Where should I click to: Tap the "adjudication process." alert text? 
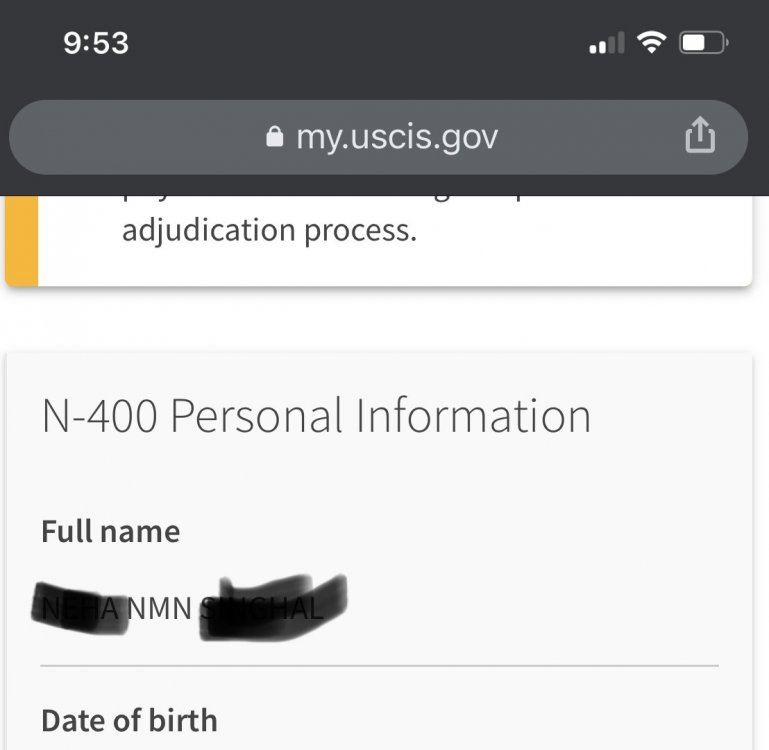tap(269, 230)
